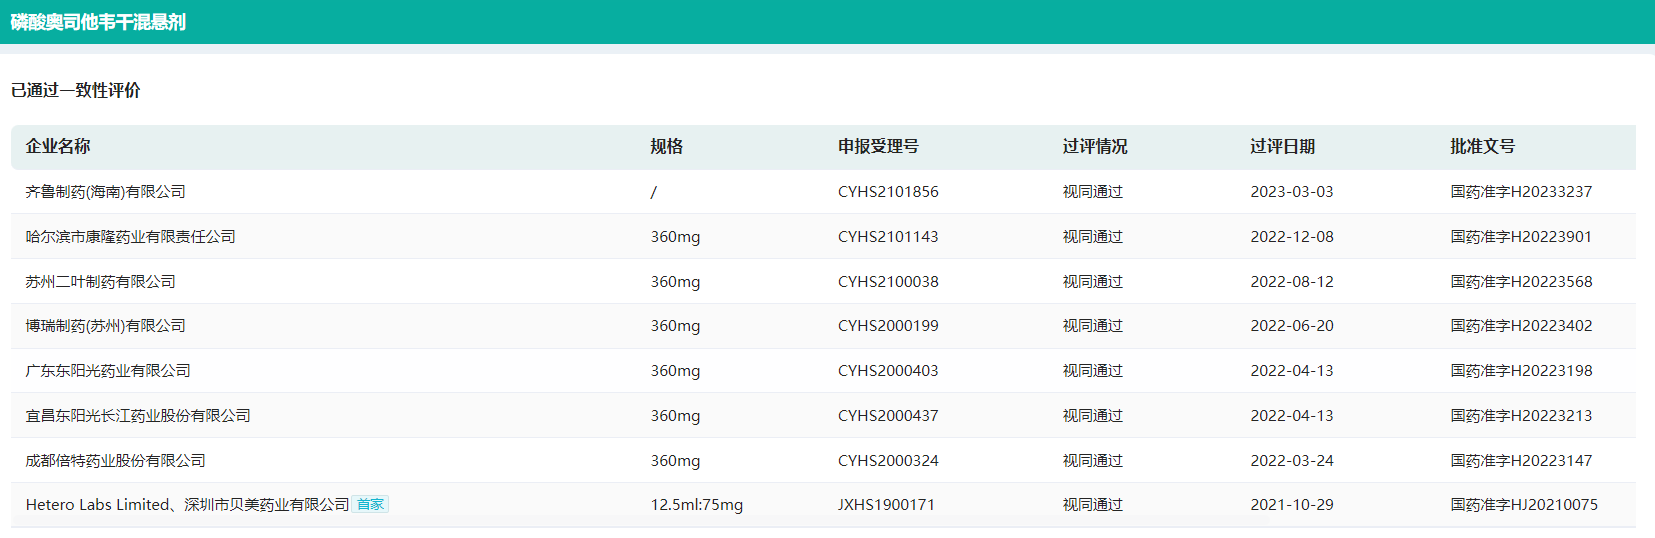1655x538 pixels.
Task: Click the 过评情况 column header
Action: (x=1094, y=147)
